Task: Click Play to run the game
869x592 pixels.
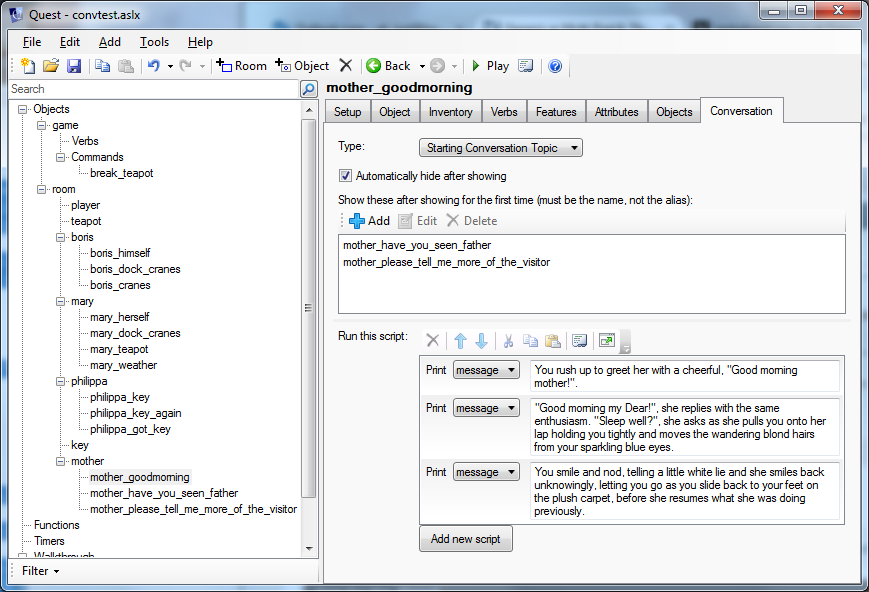Action: (x=489, y=66)
